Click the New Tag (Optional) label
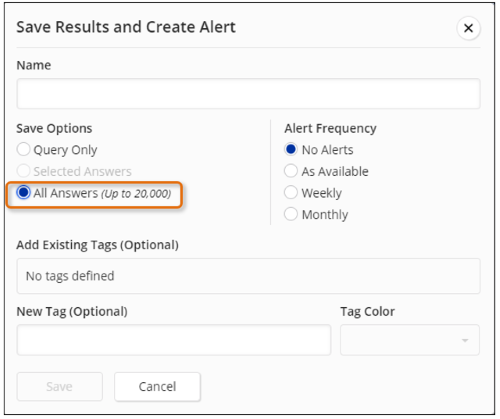The height and width of the screenshot is (419, 500). 72,312
